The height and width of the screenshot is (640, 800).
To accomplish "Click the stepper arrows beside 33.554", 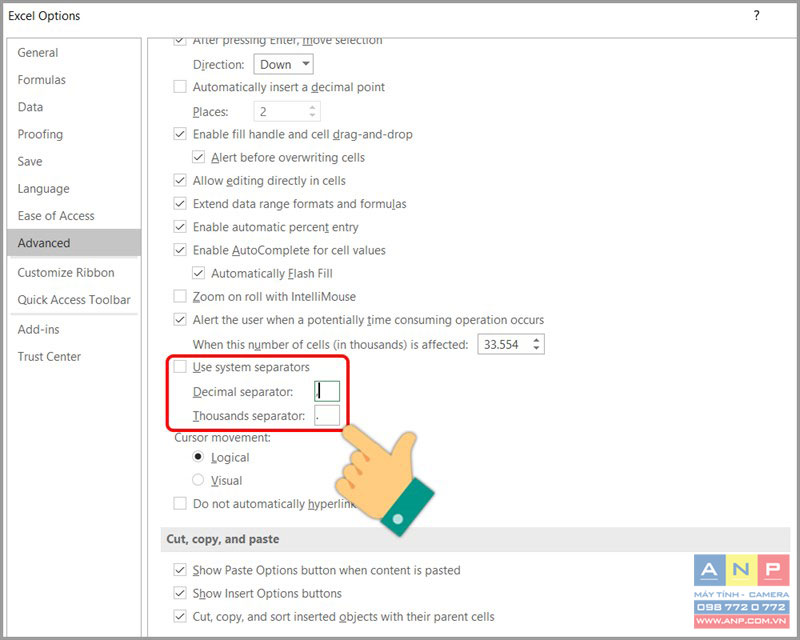I will pos(536,344).
